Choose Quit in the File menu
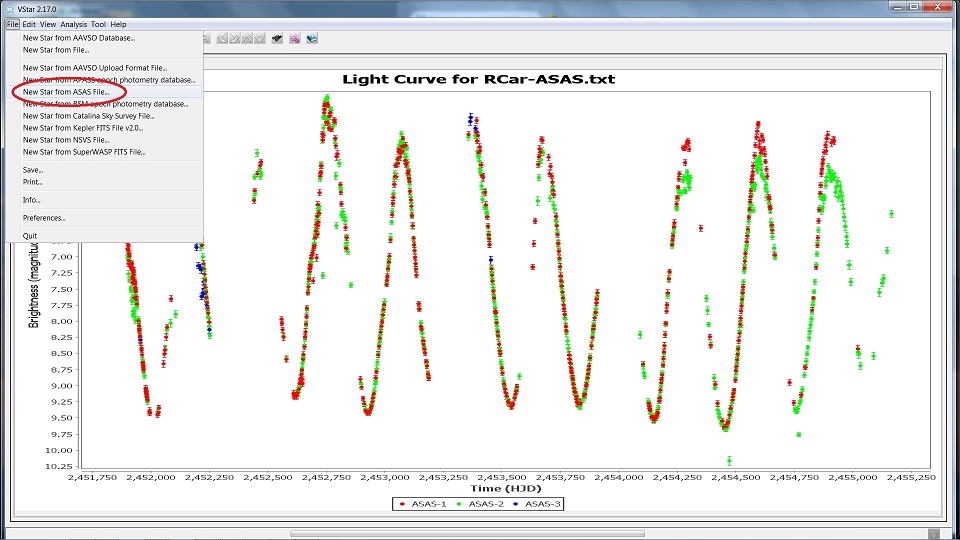960x540 pixels. click(x=30, y=236)
